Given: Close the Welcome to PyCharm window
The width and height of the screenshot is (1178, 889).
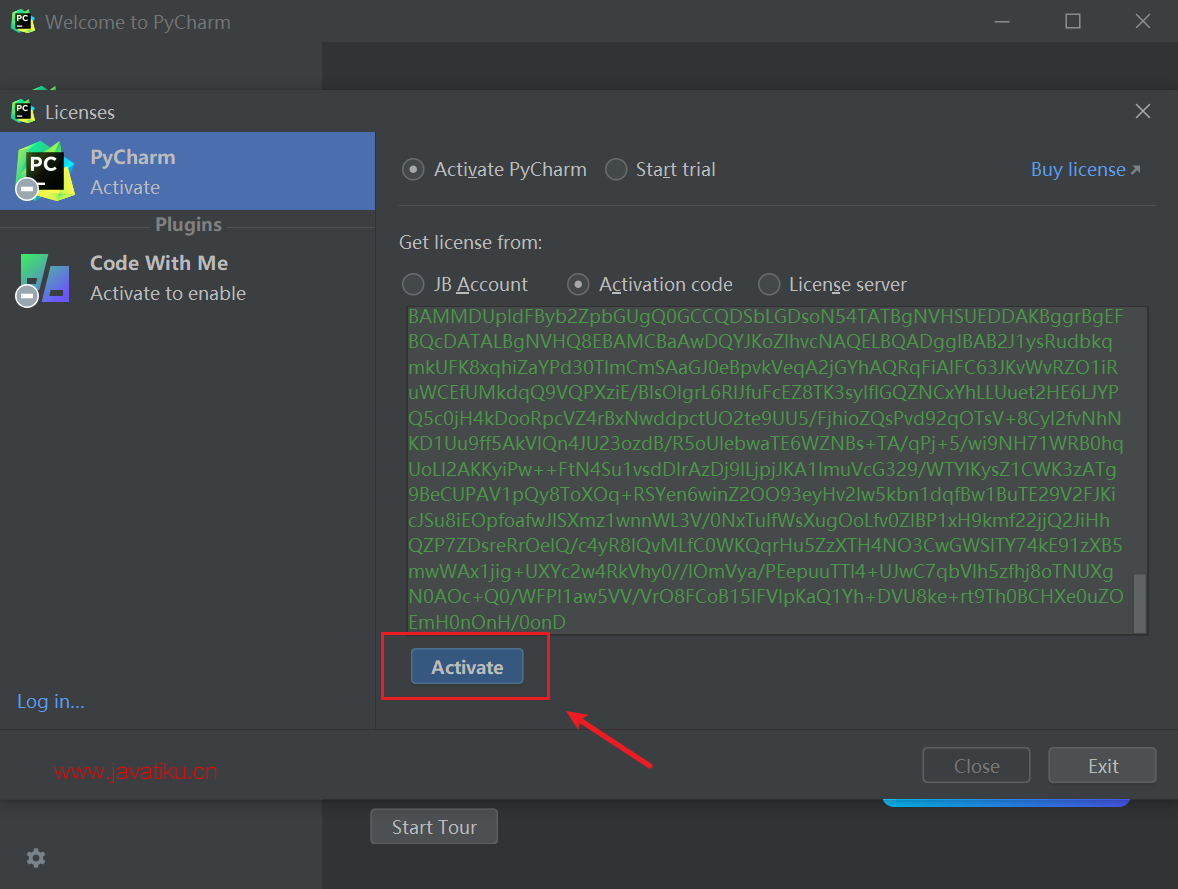Looking at the screenshot, I should point(1143,21).
